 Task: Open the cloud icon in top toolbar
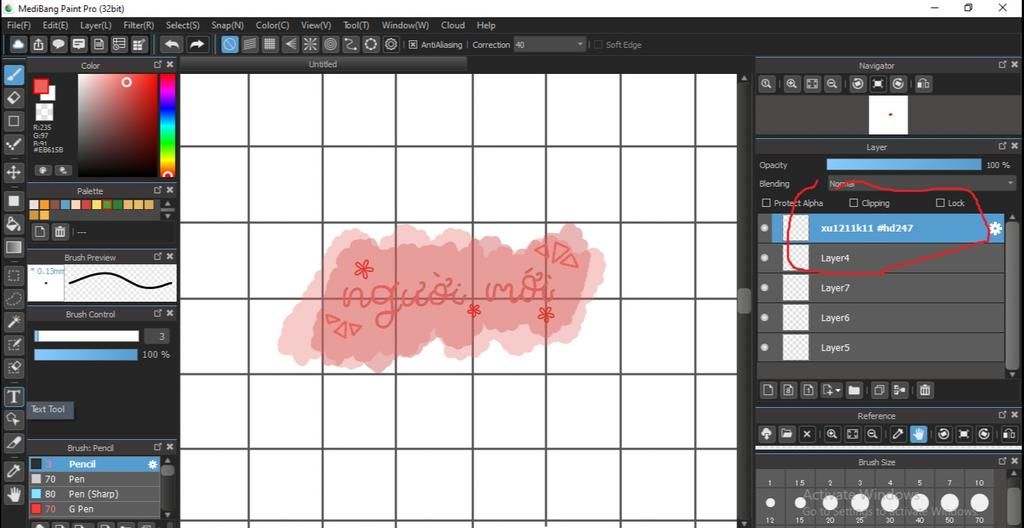(x=18, y=44)
